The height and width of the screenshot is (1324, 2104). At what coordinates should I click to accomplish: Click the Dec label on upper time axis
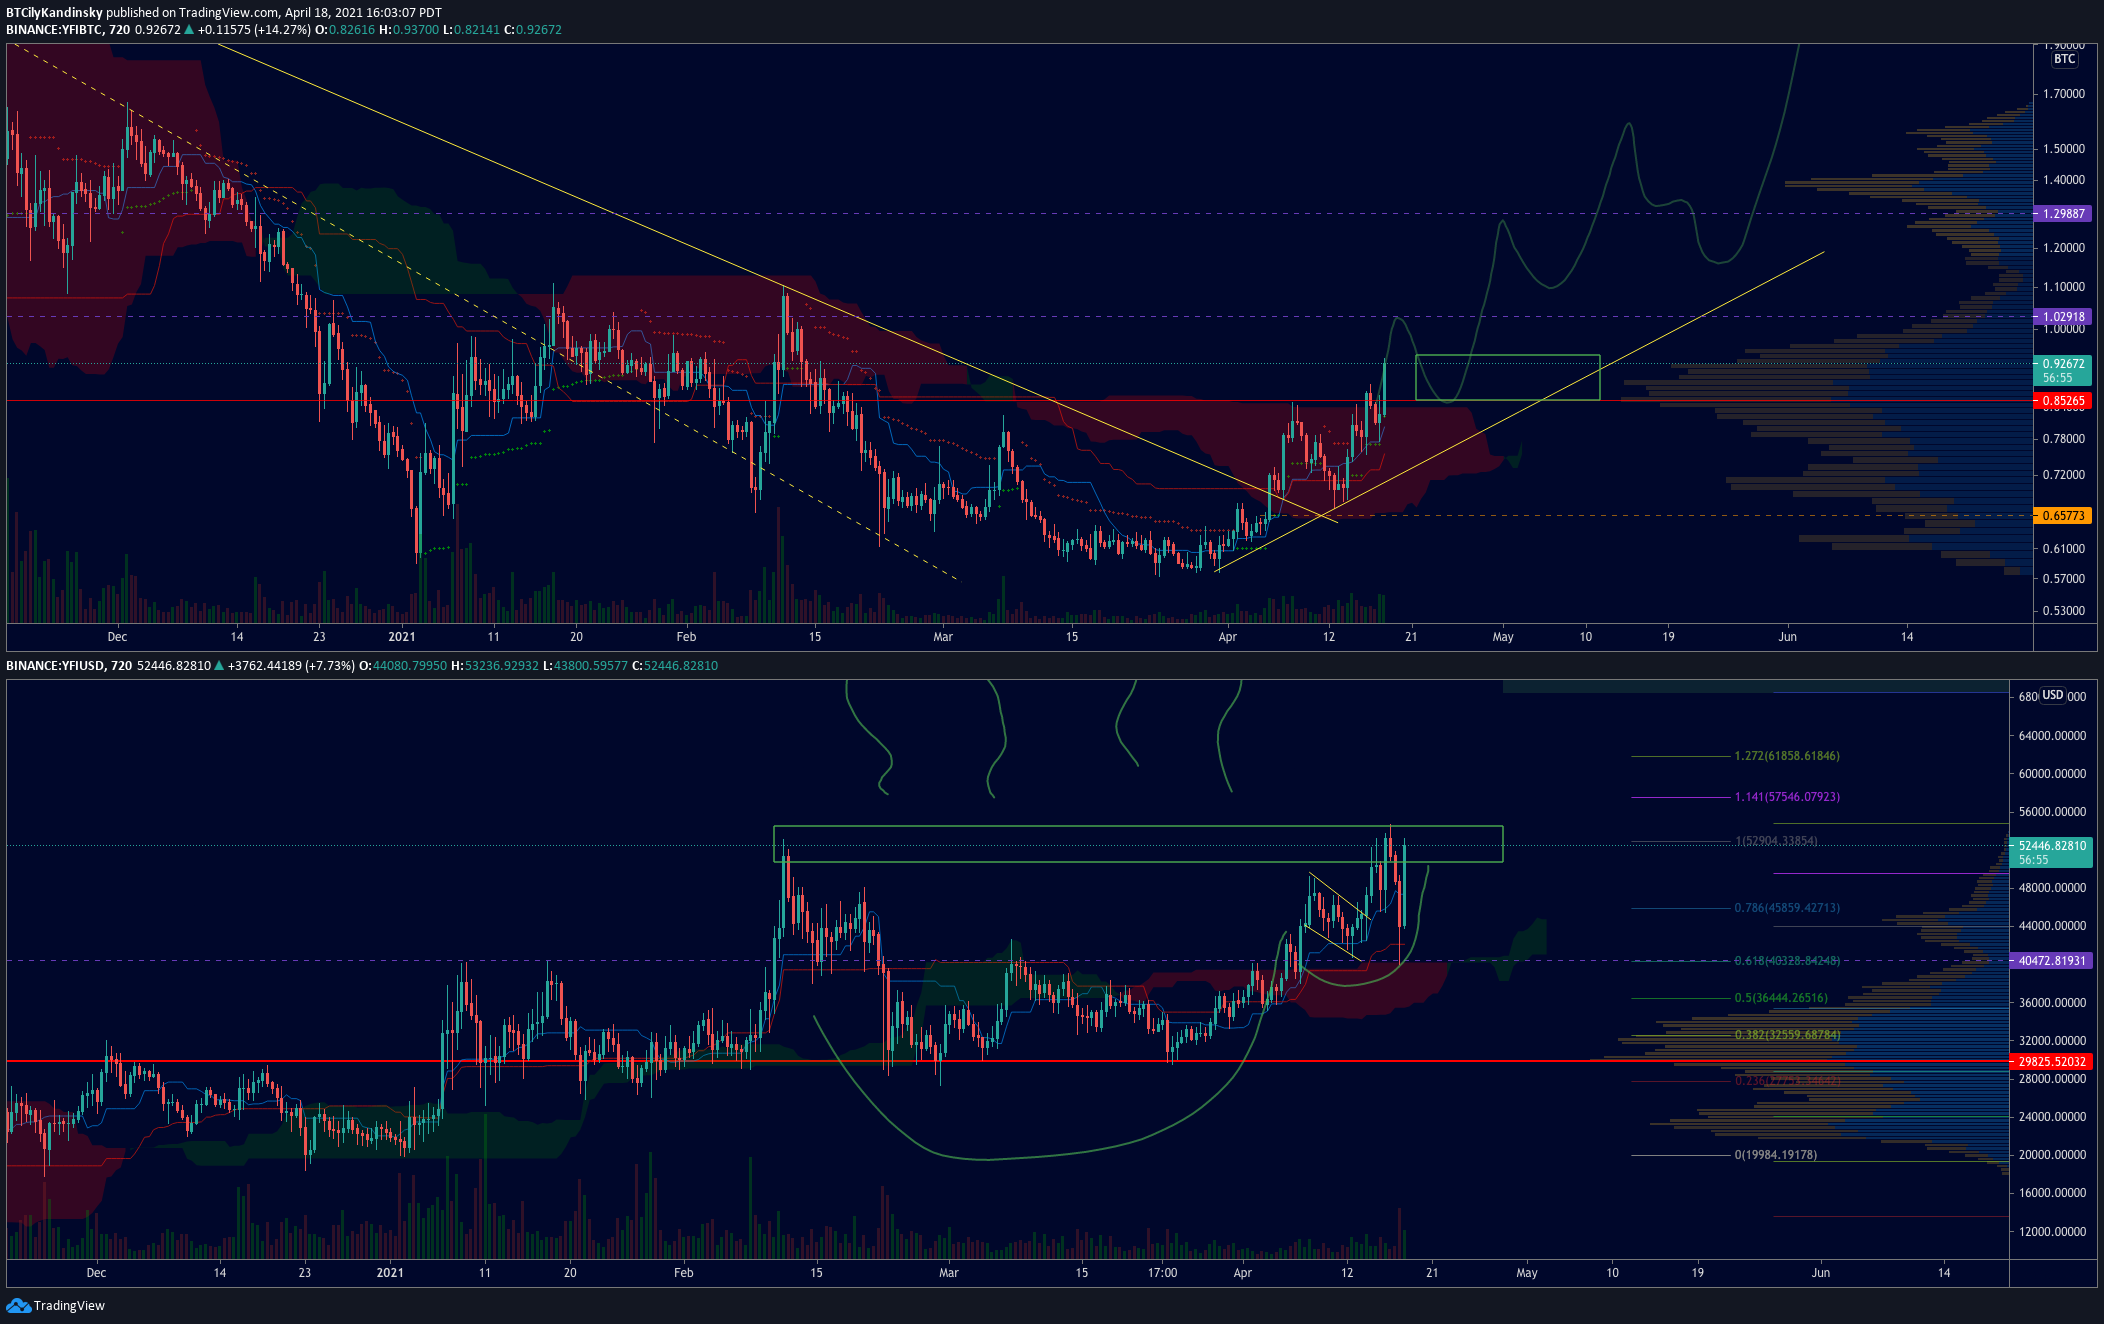(117, 637)
